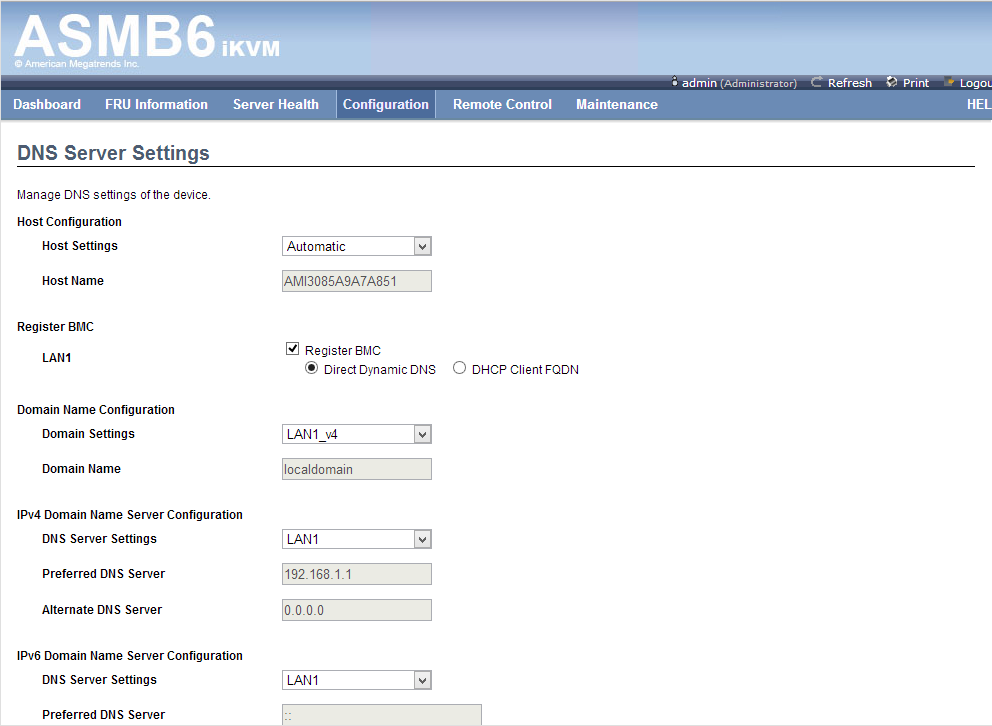Open the Dashboard menu
This screenshot has width=992, height=726.
[x=47, y=104]
